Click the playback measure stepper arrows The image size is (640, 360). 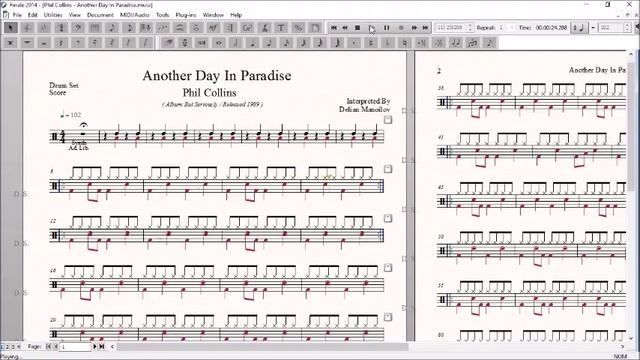[x=470, y=28]
